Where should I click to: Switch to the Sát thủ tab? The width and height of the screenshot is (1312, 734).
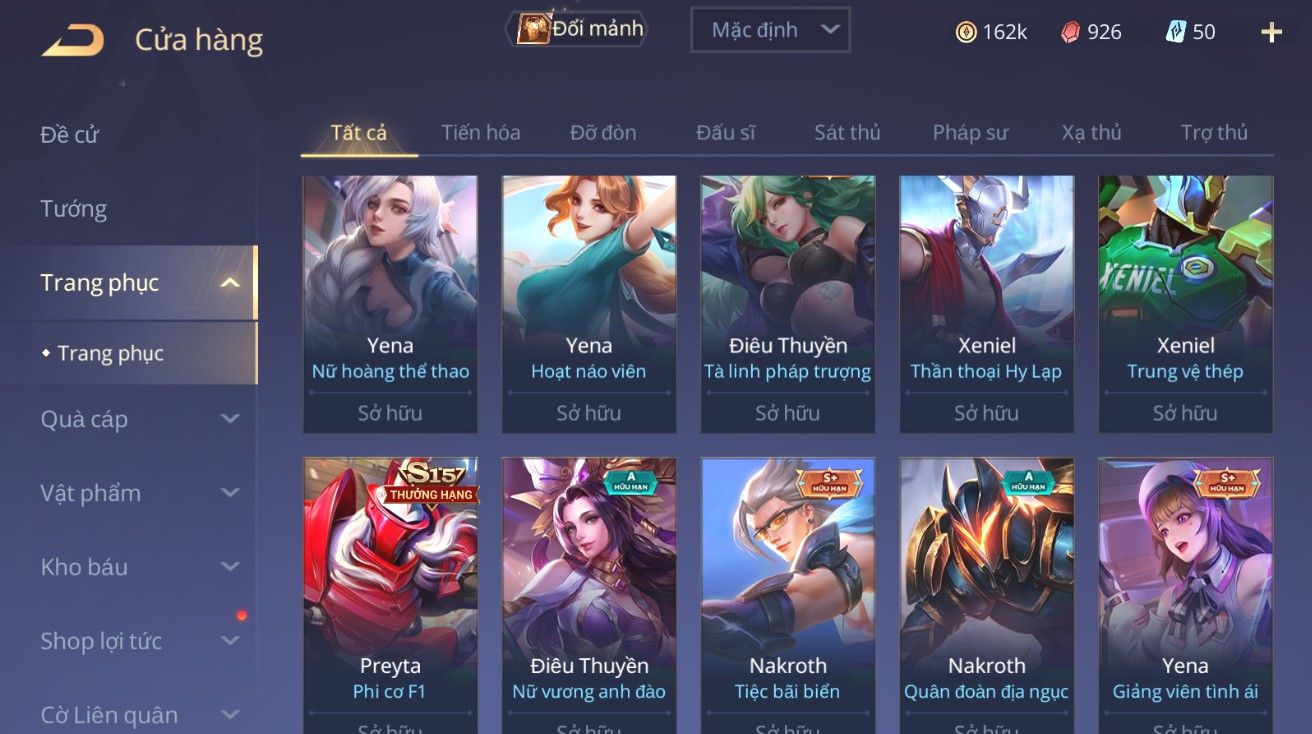point(847,132)
